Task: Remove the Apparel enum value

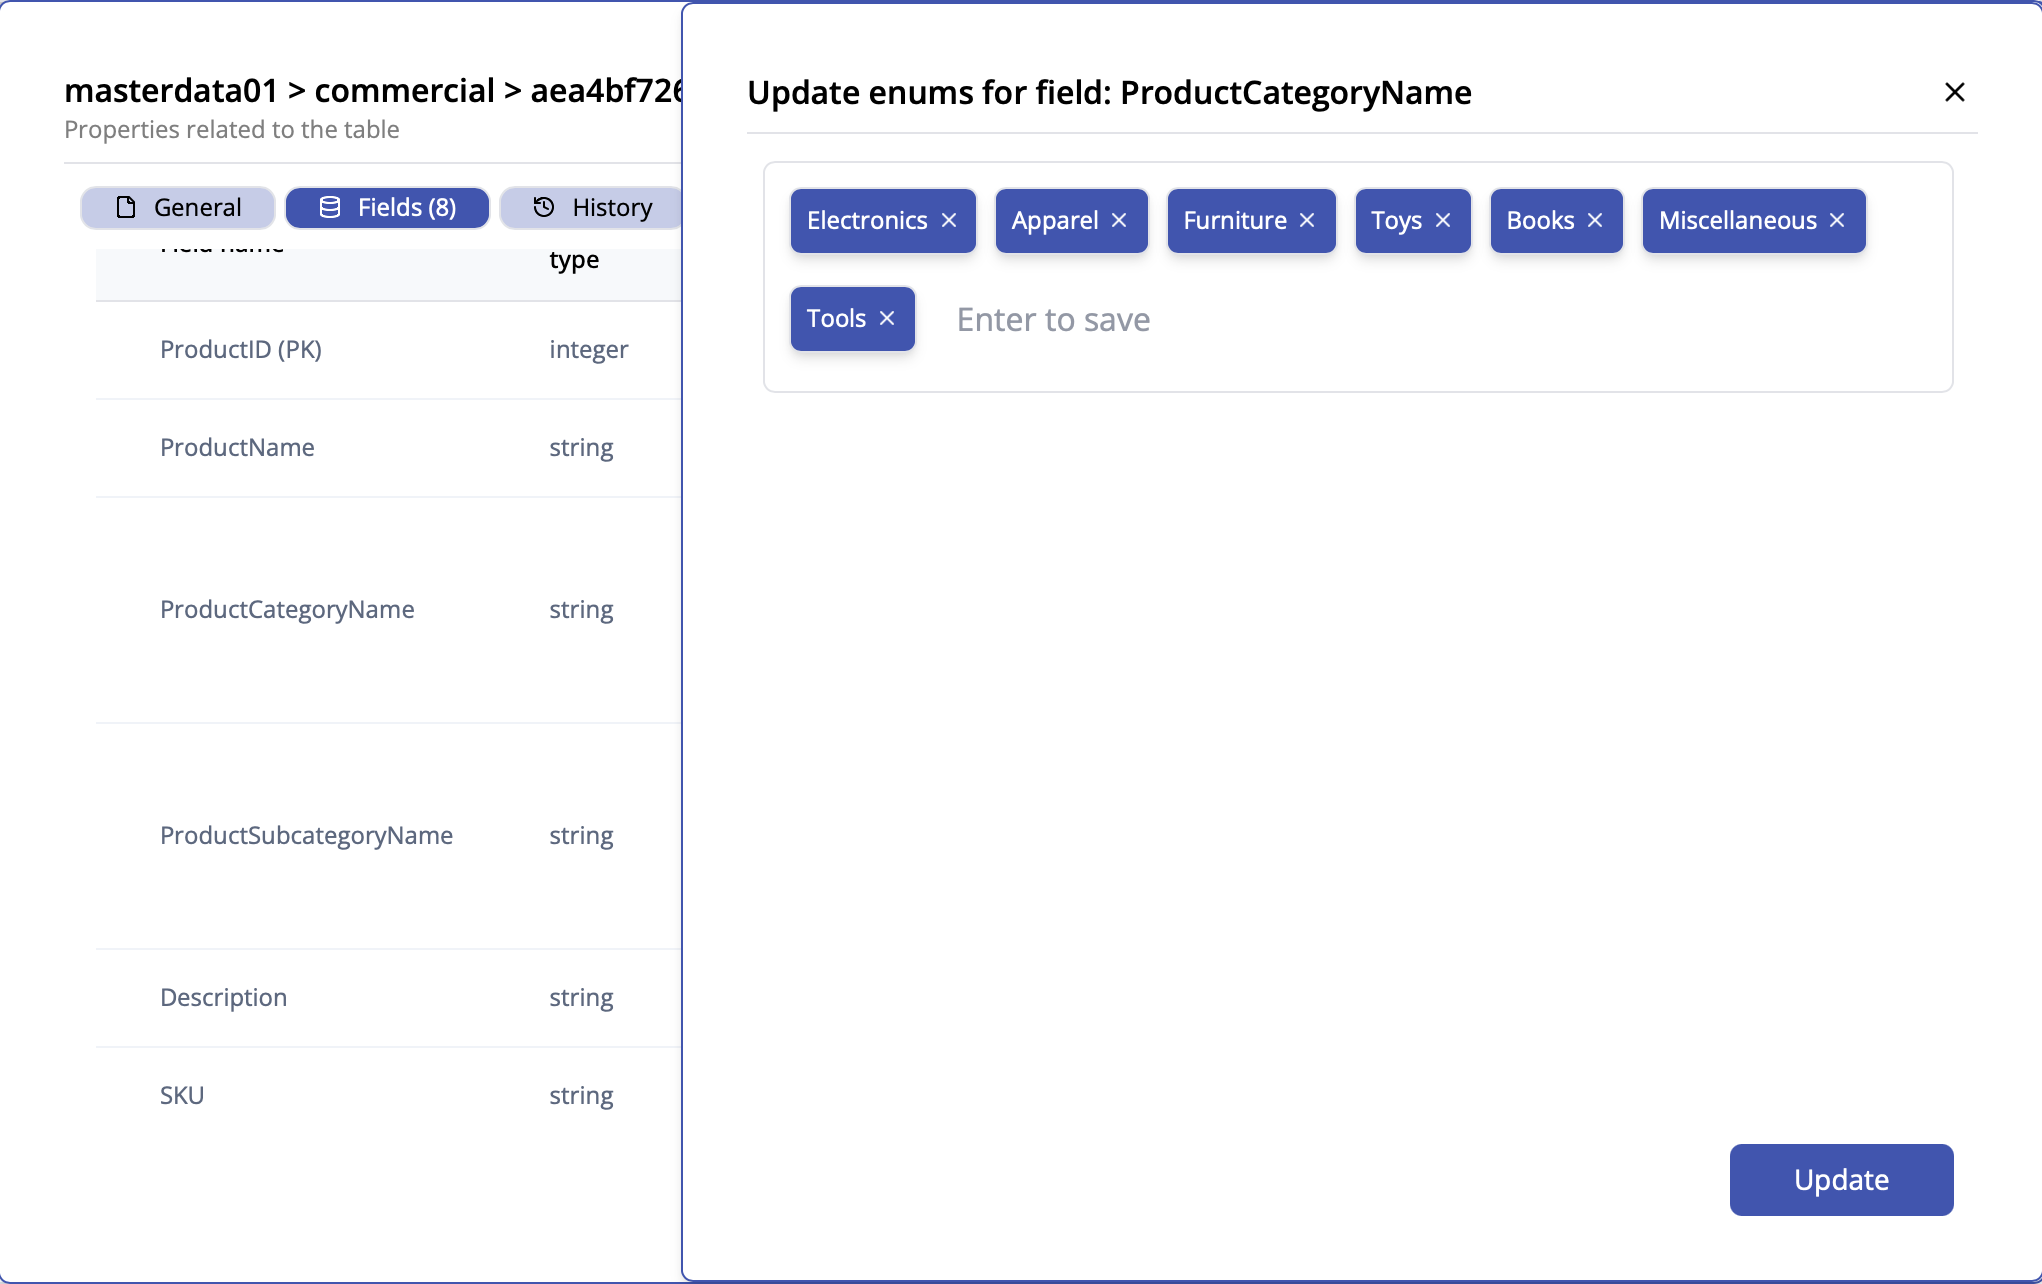Action: pyautogui.click(x=1119, y=221)
